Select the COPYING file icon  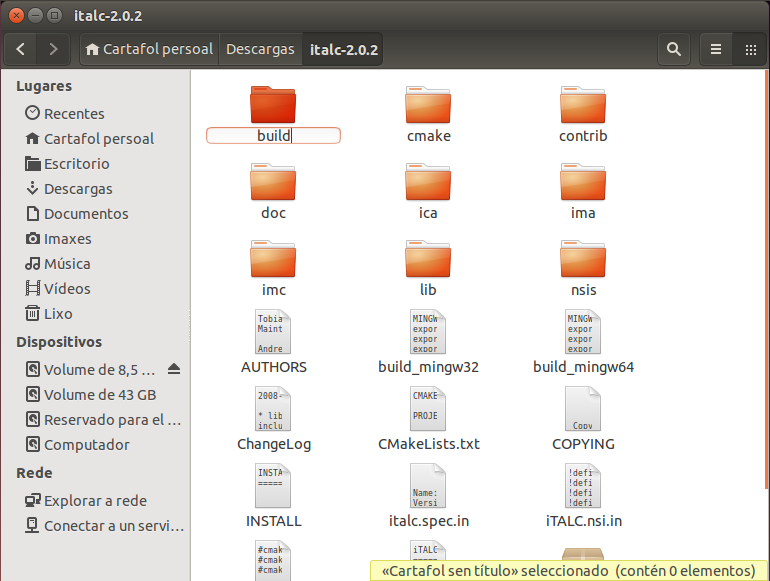pos(583,409)
